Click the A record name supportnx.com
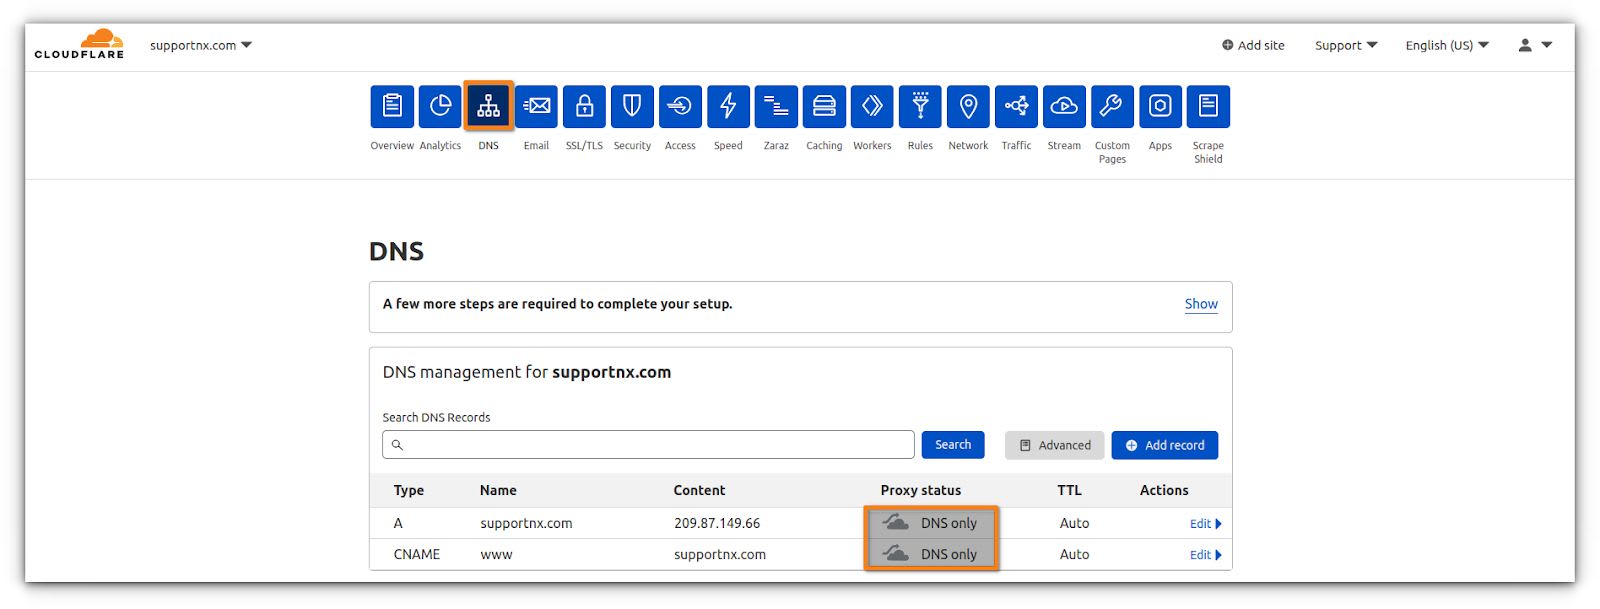This screenshot has width=1600, height=609. pos(526,523)
